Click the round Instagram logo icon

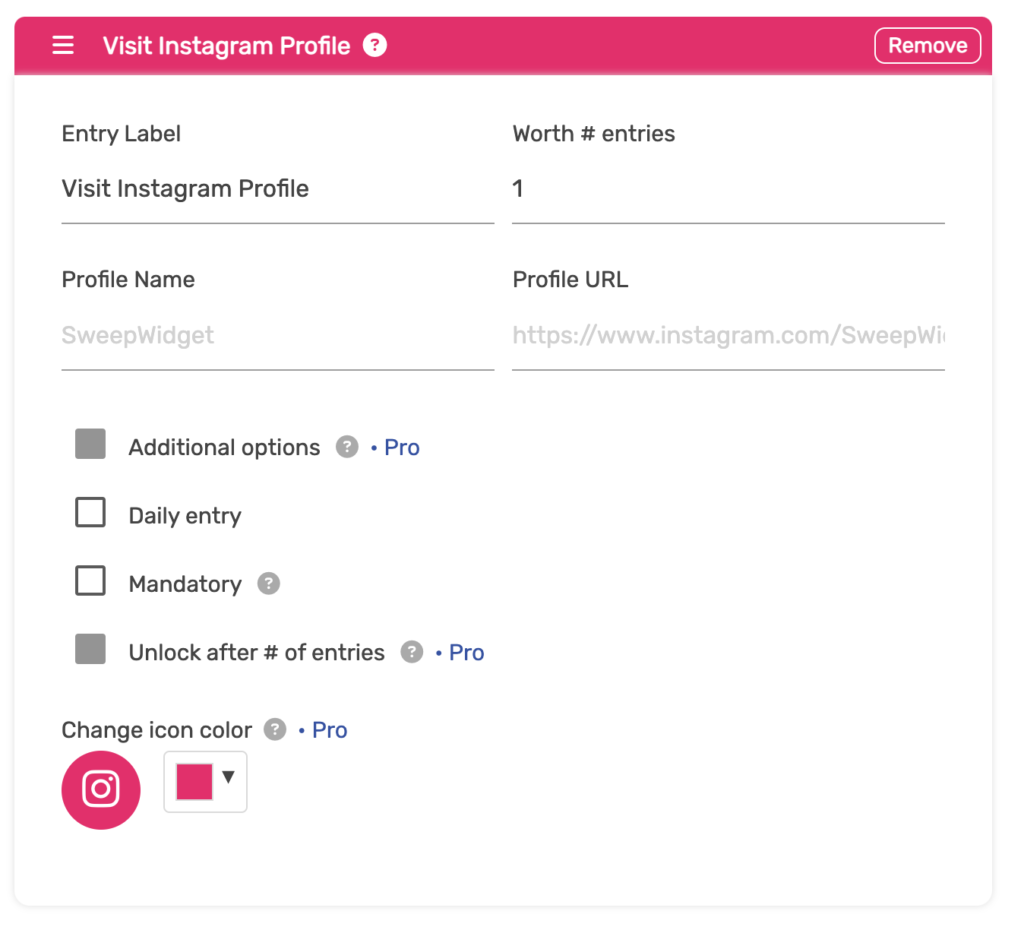(101, 790)
